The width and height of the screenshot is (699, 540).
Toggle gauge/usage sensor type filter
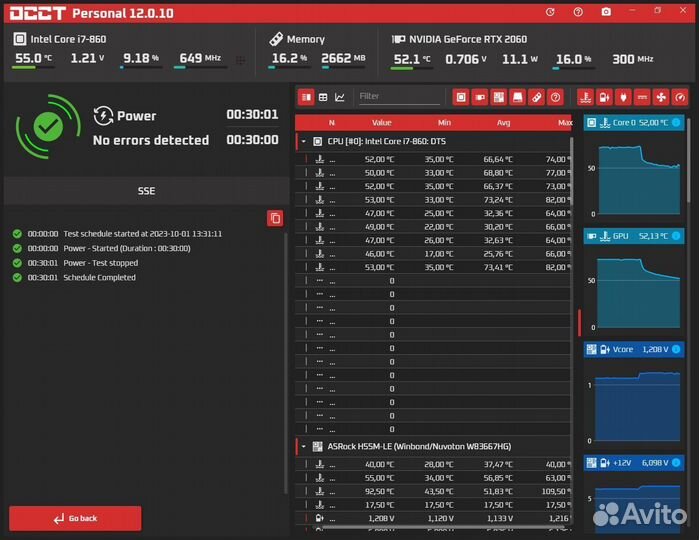pos(680,97)
